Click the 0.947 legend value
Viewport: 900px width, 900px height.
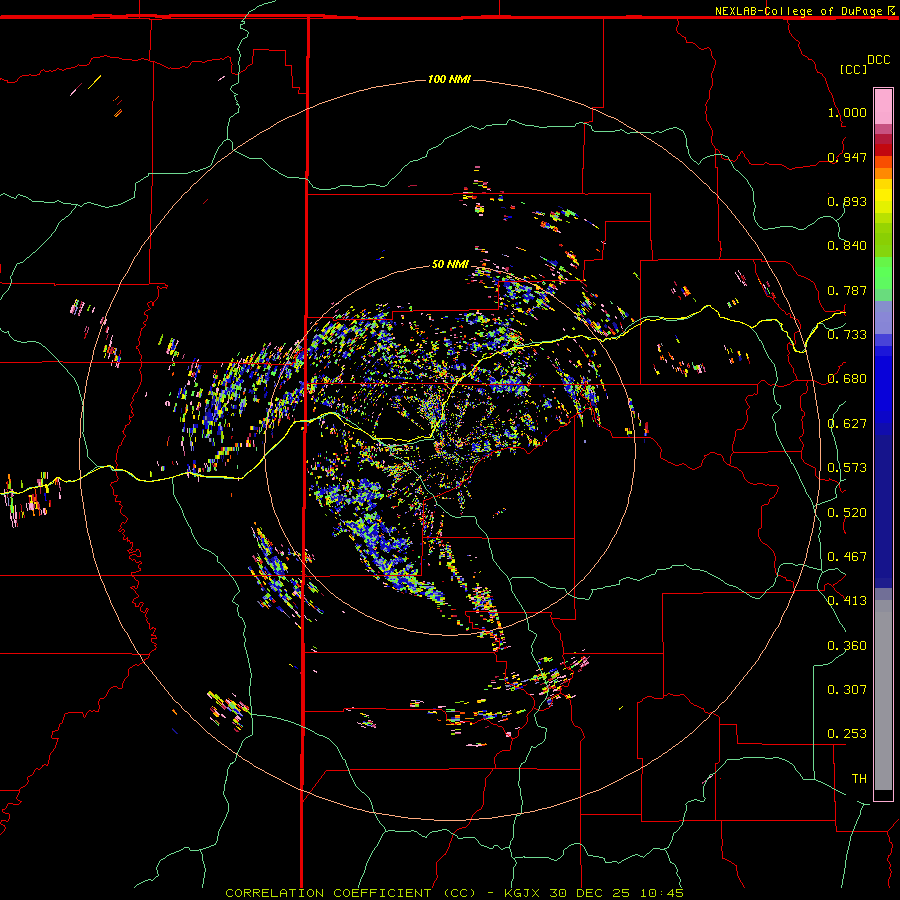point(847,157)
